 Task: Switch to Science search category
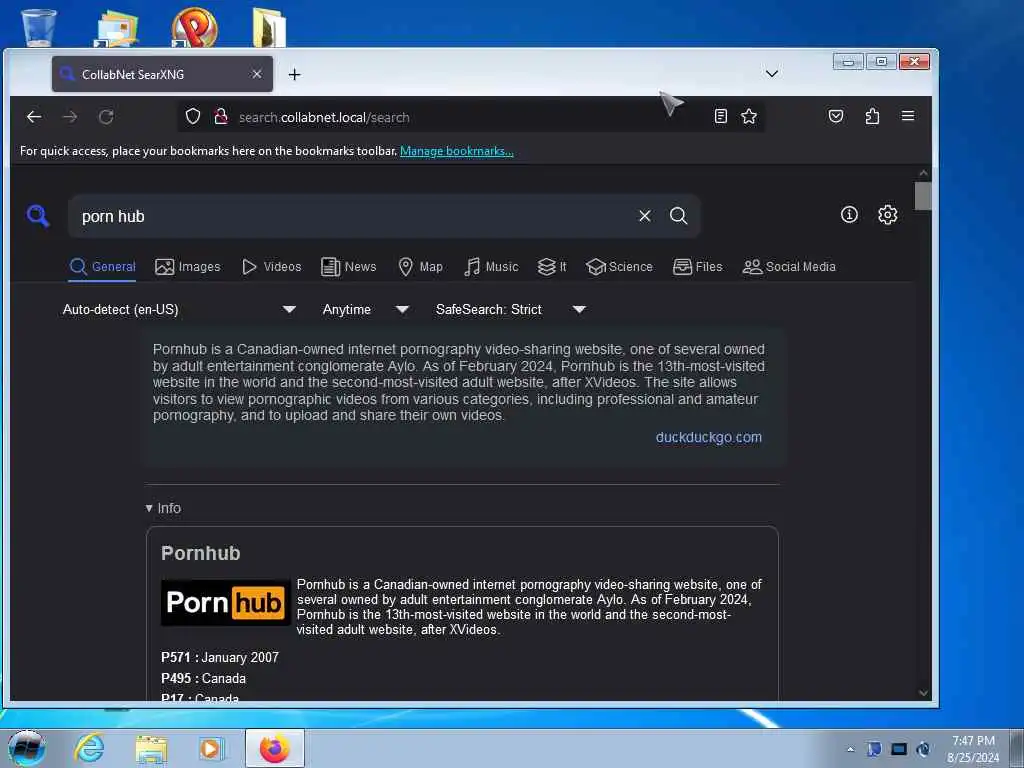point(619,266)
